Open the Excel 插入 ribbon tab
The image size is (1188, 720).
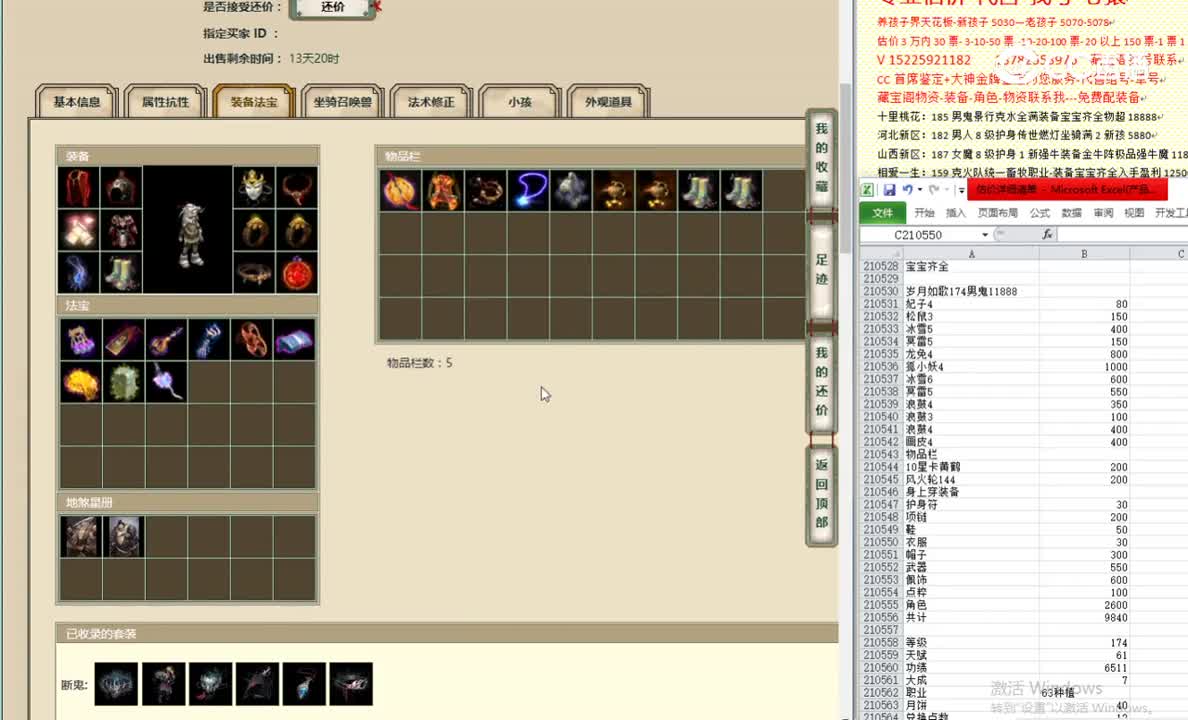pyautogui.click(x=956, y=213)
